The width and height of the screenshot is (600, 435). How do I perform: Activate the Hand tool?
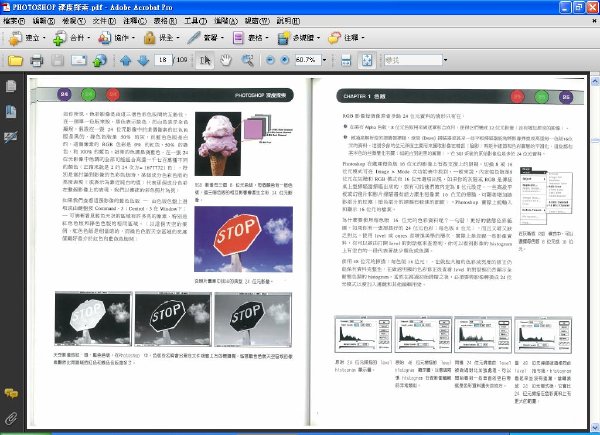[226, 60]
